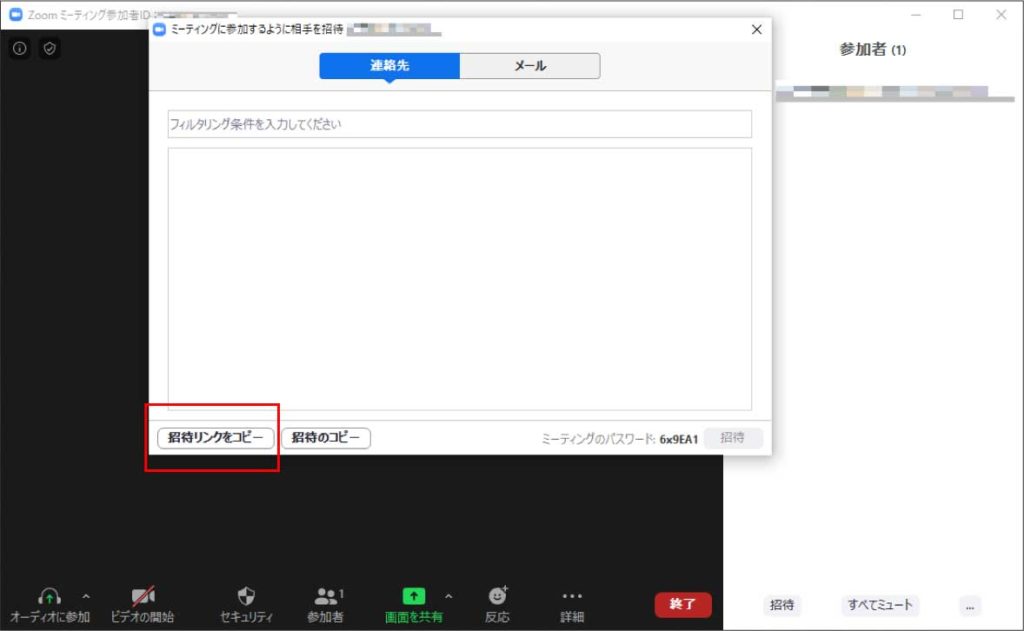
Task: Focus the contact filter input field
Action: click(x=460, y=124)
